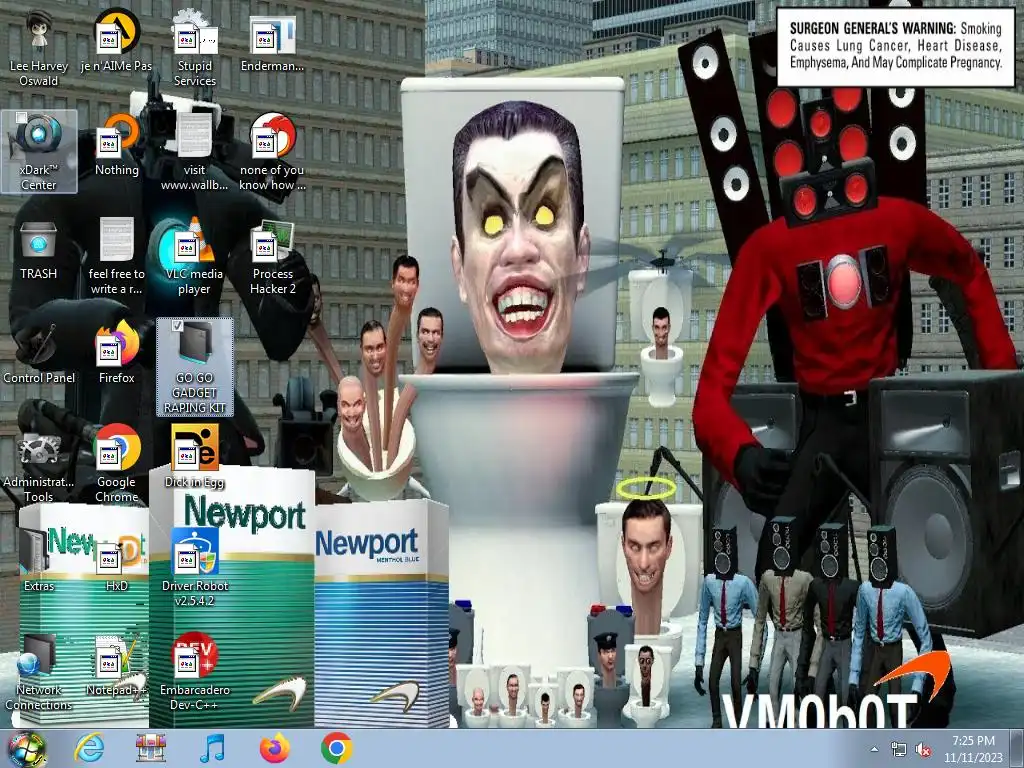This screenshot has height=768, width=1024.
Task: Open the Control Panel desktop icon
Action: pyautogui.click(x=39, y=353)
